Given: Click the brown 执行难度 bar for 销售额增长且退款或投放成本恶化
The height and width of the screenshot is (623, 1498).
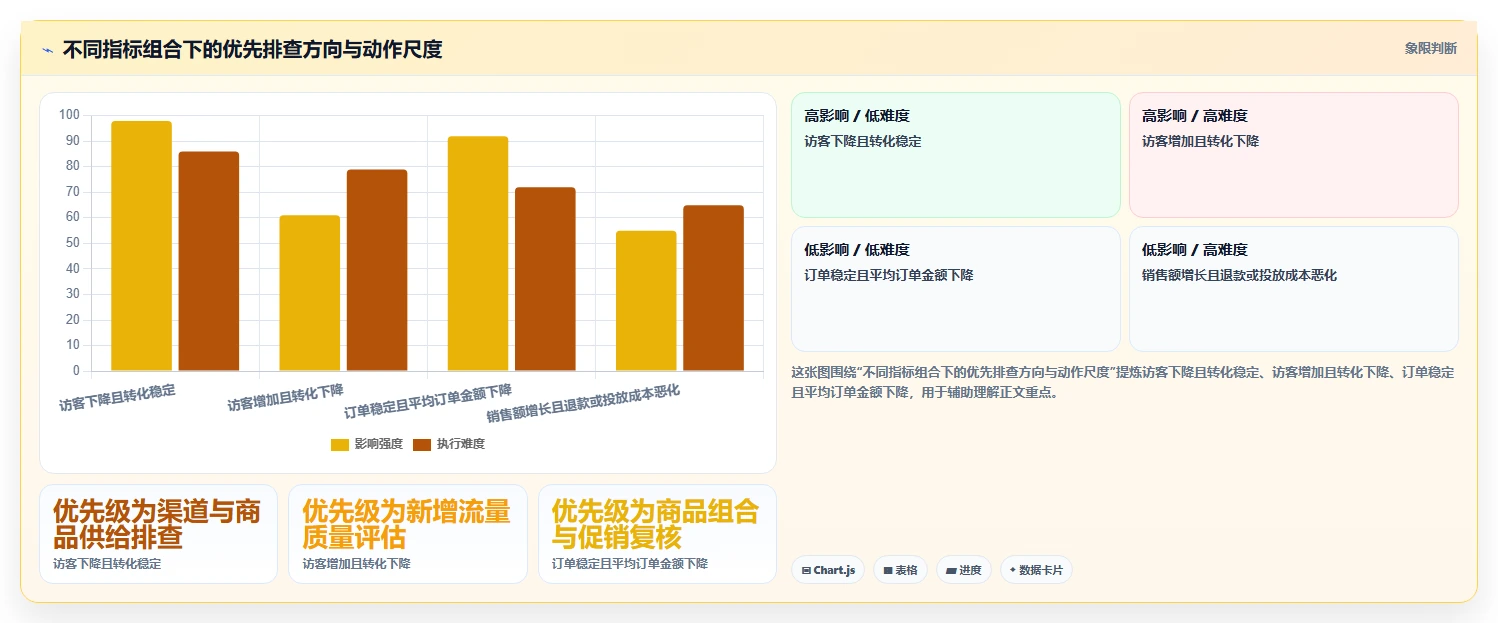Looking at the screenshot, I should click(x=713, y=288).
